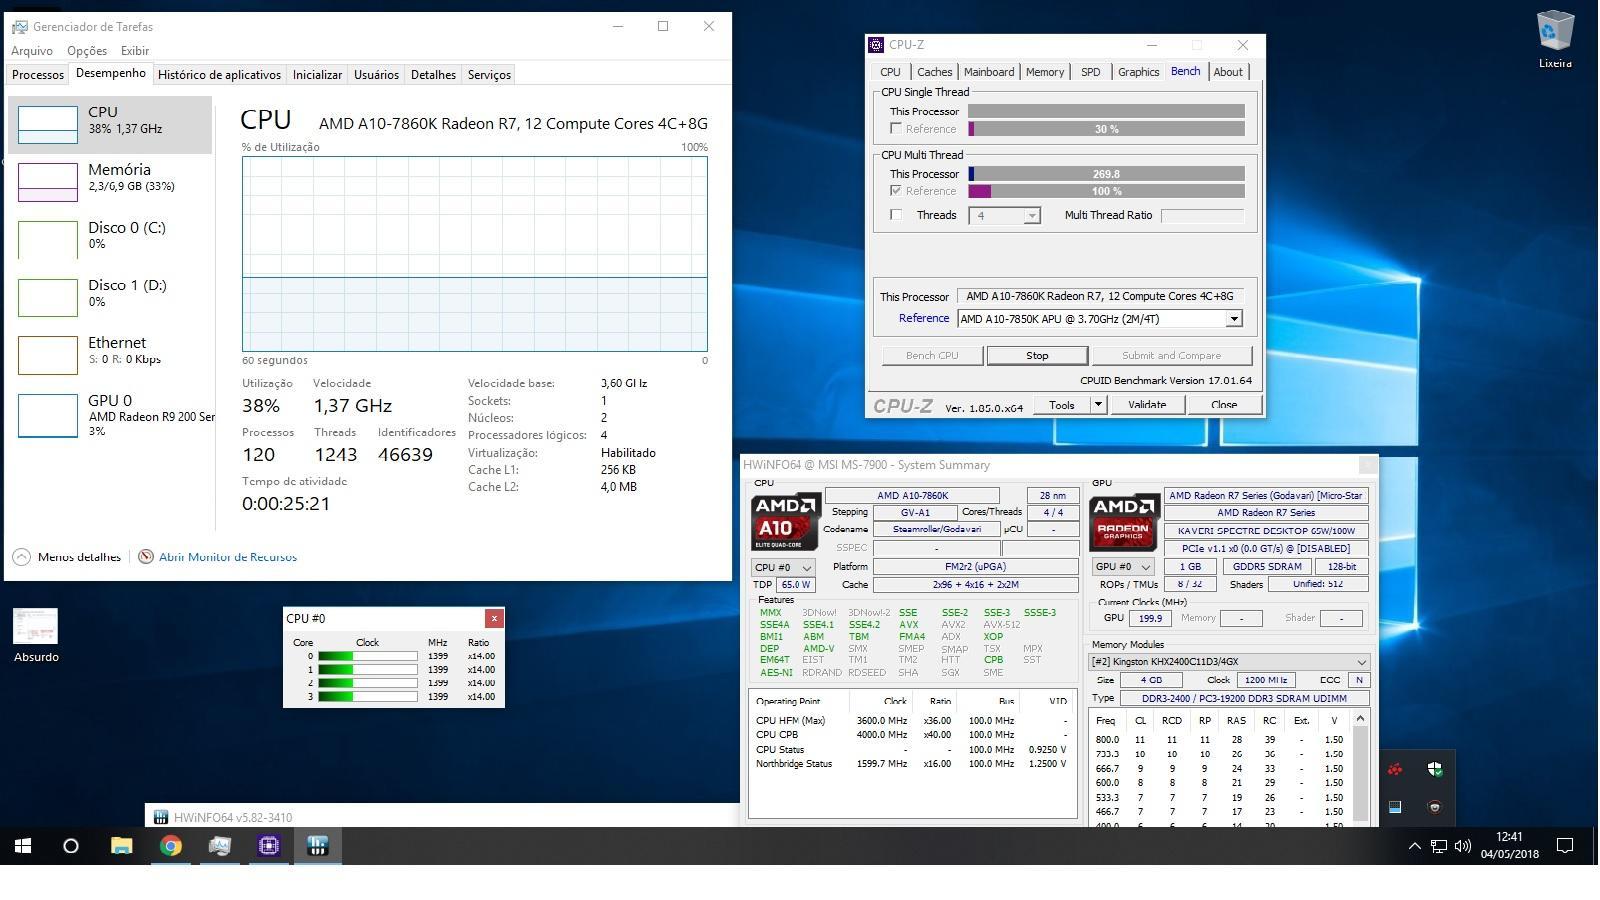Select GPU 0 in the performance sidebar

point(110,415)
